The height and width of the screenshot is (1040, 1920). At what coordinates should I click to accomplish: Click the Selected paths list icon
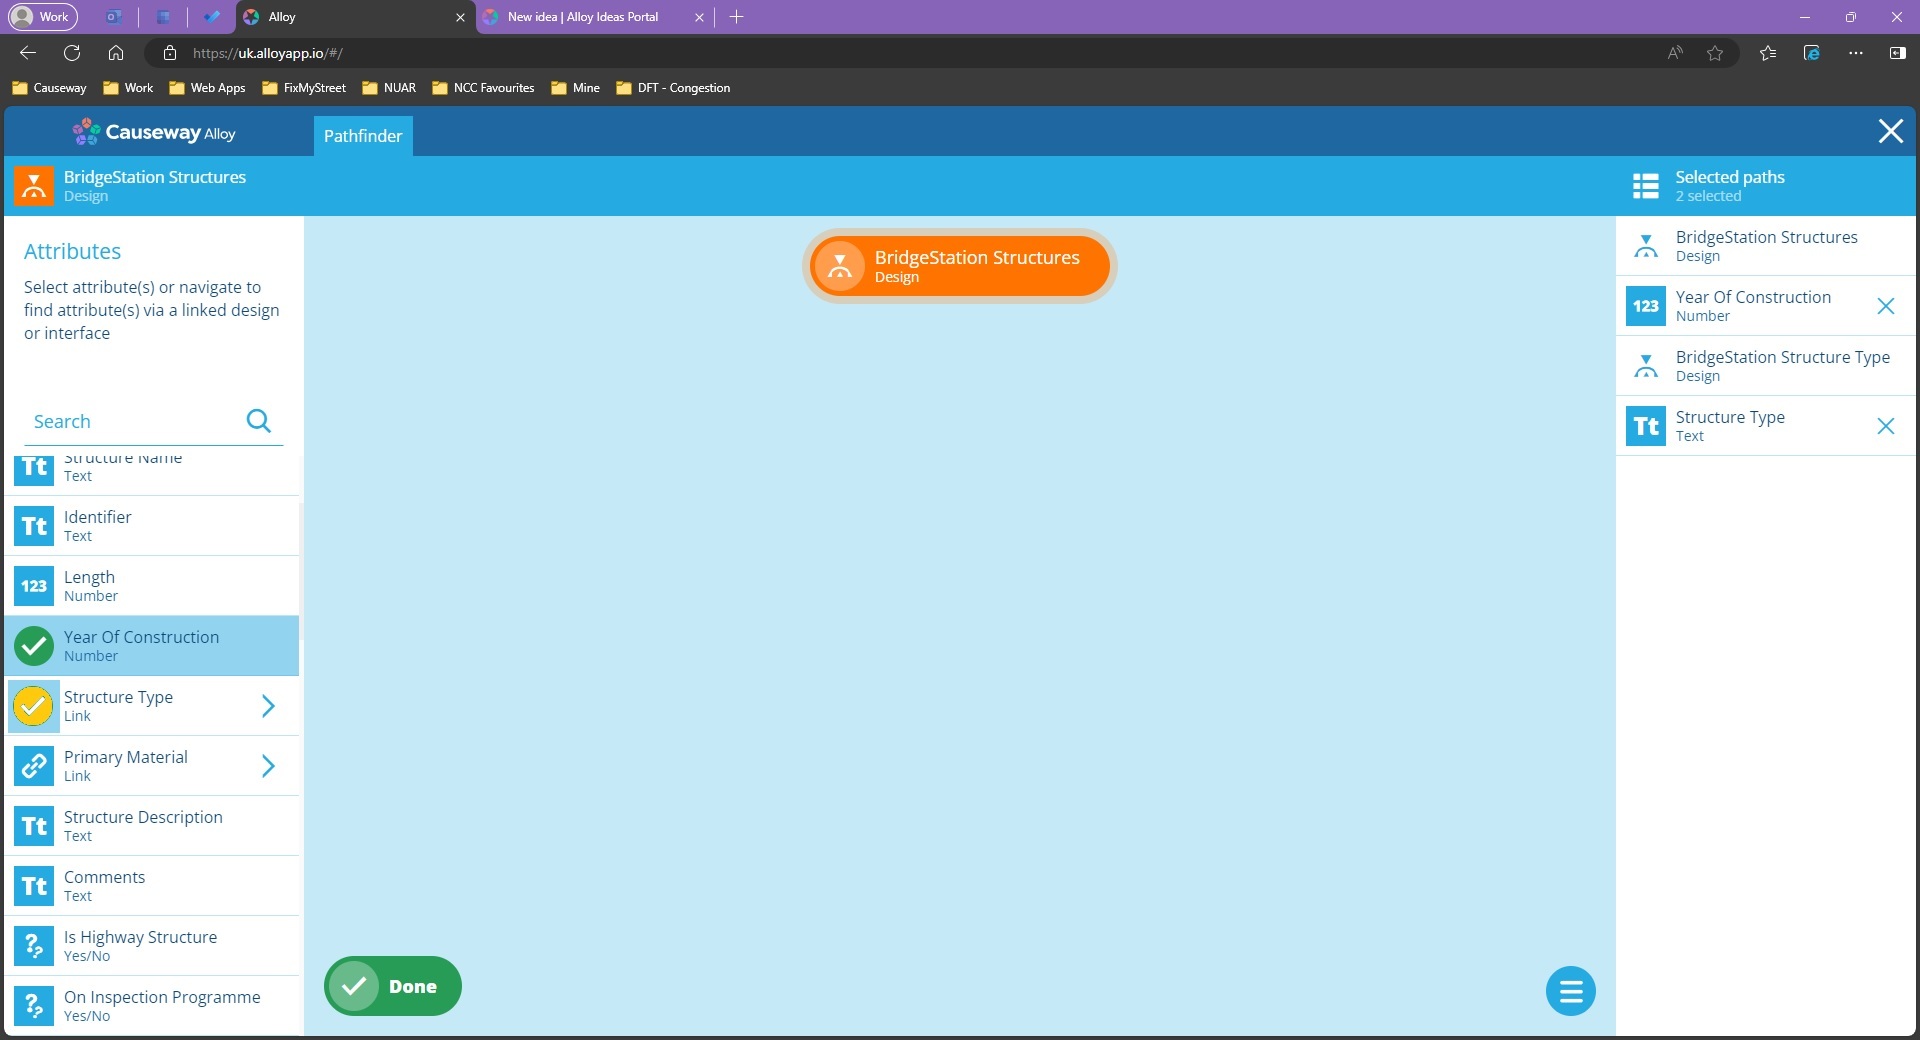click(1645, 186)
